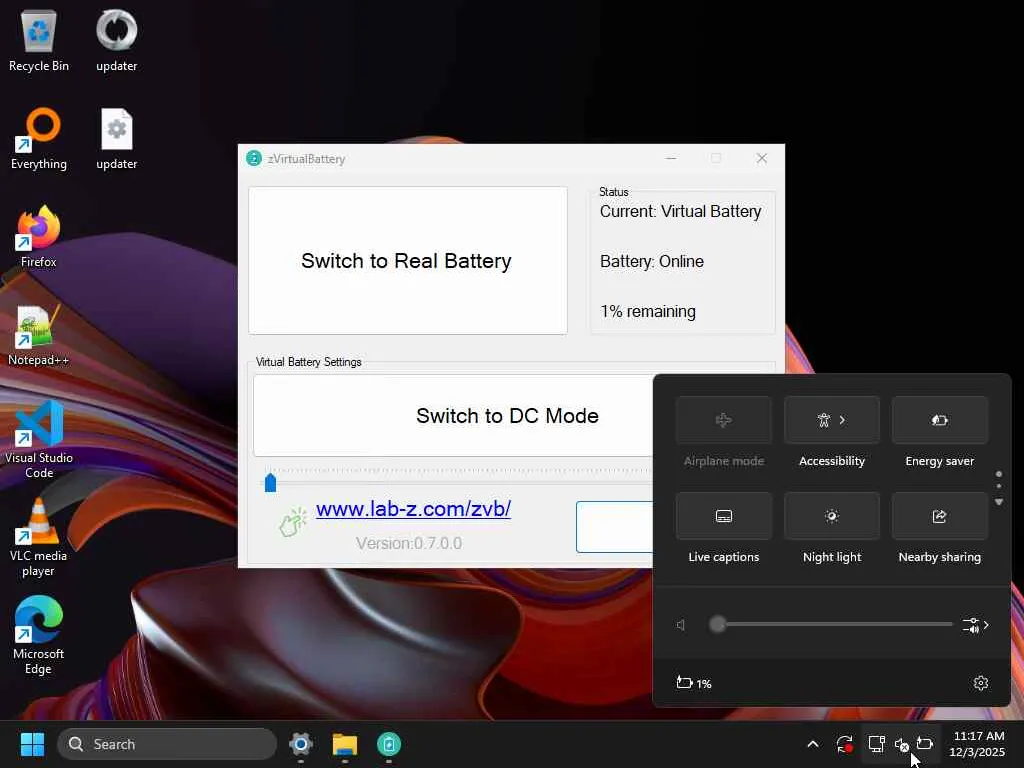Click the battery level slider thumb
The image size is (1024, 768).
point(270,483)
